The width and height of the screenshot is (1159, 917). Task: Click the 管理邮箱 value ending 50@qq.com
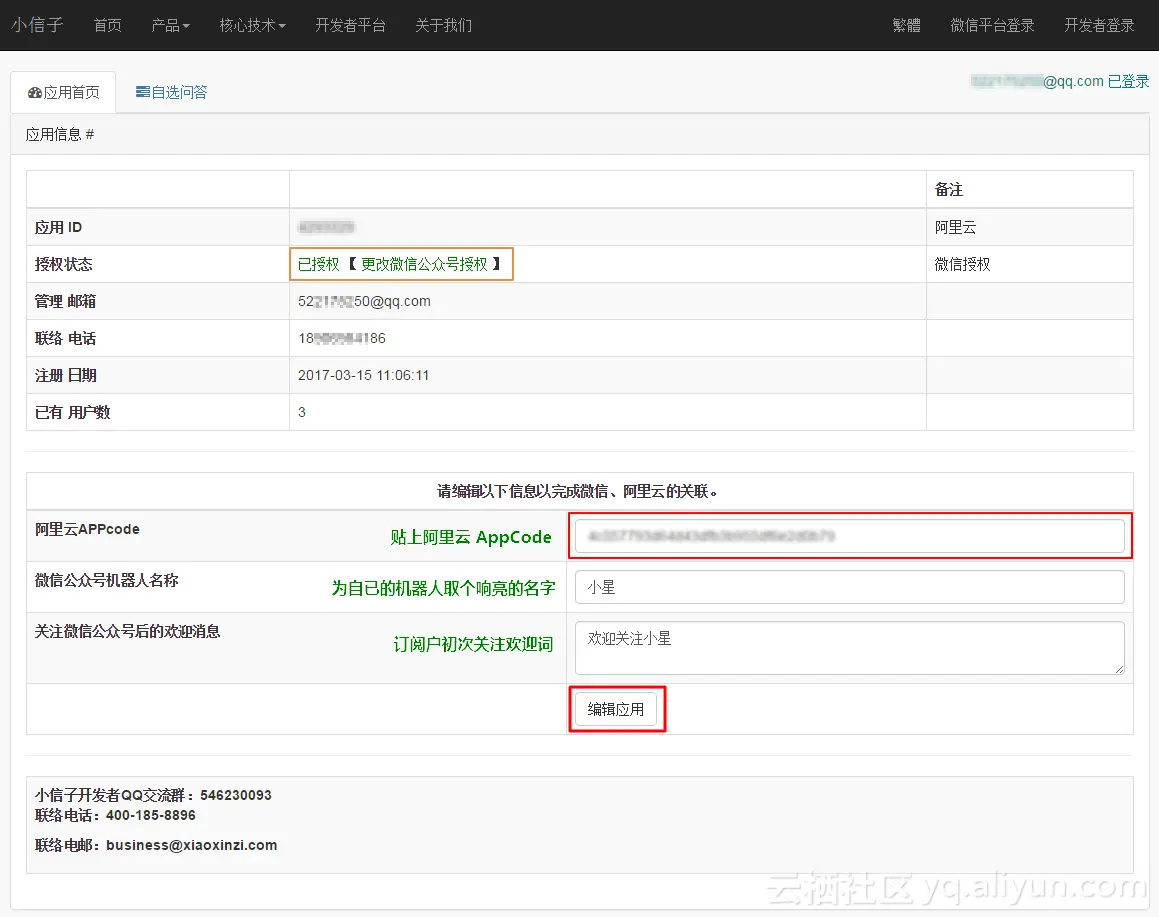pos(364,301)
